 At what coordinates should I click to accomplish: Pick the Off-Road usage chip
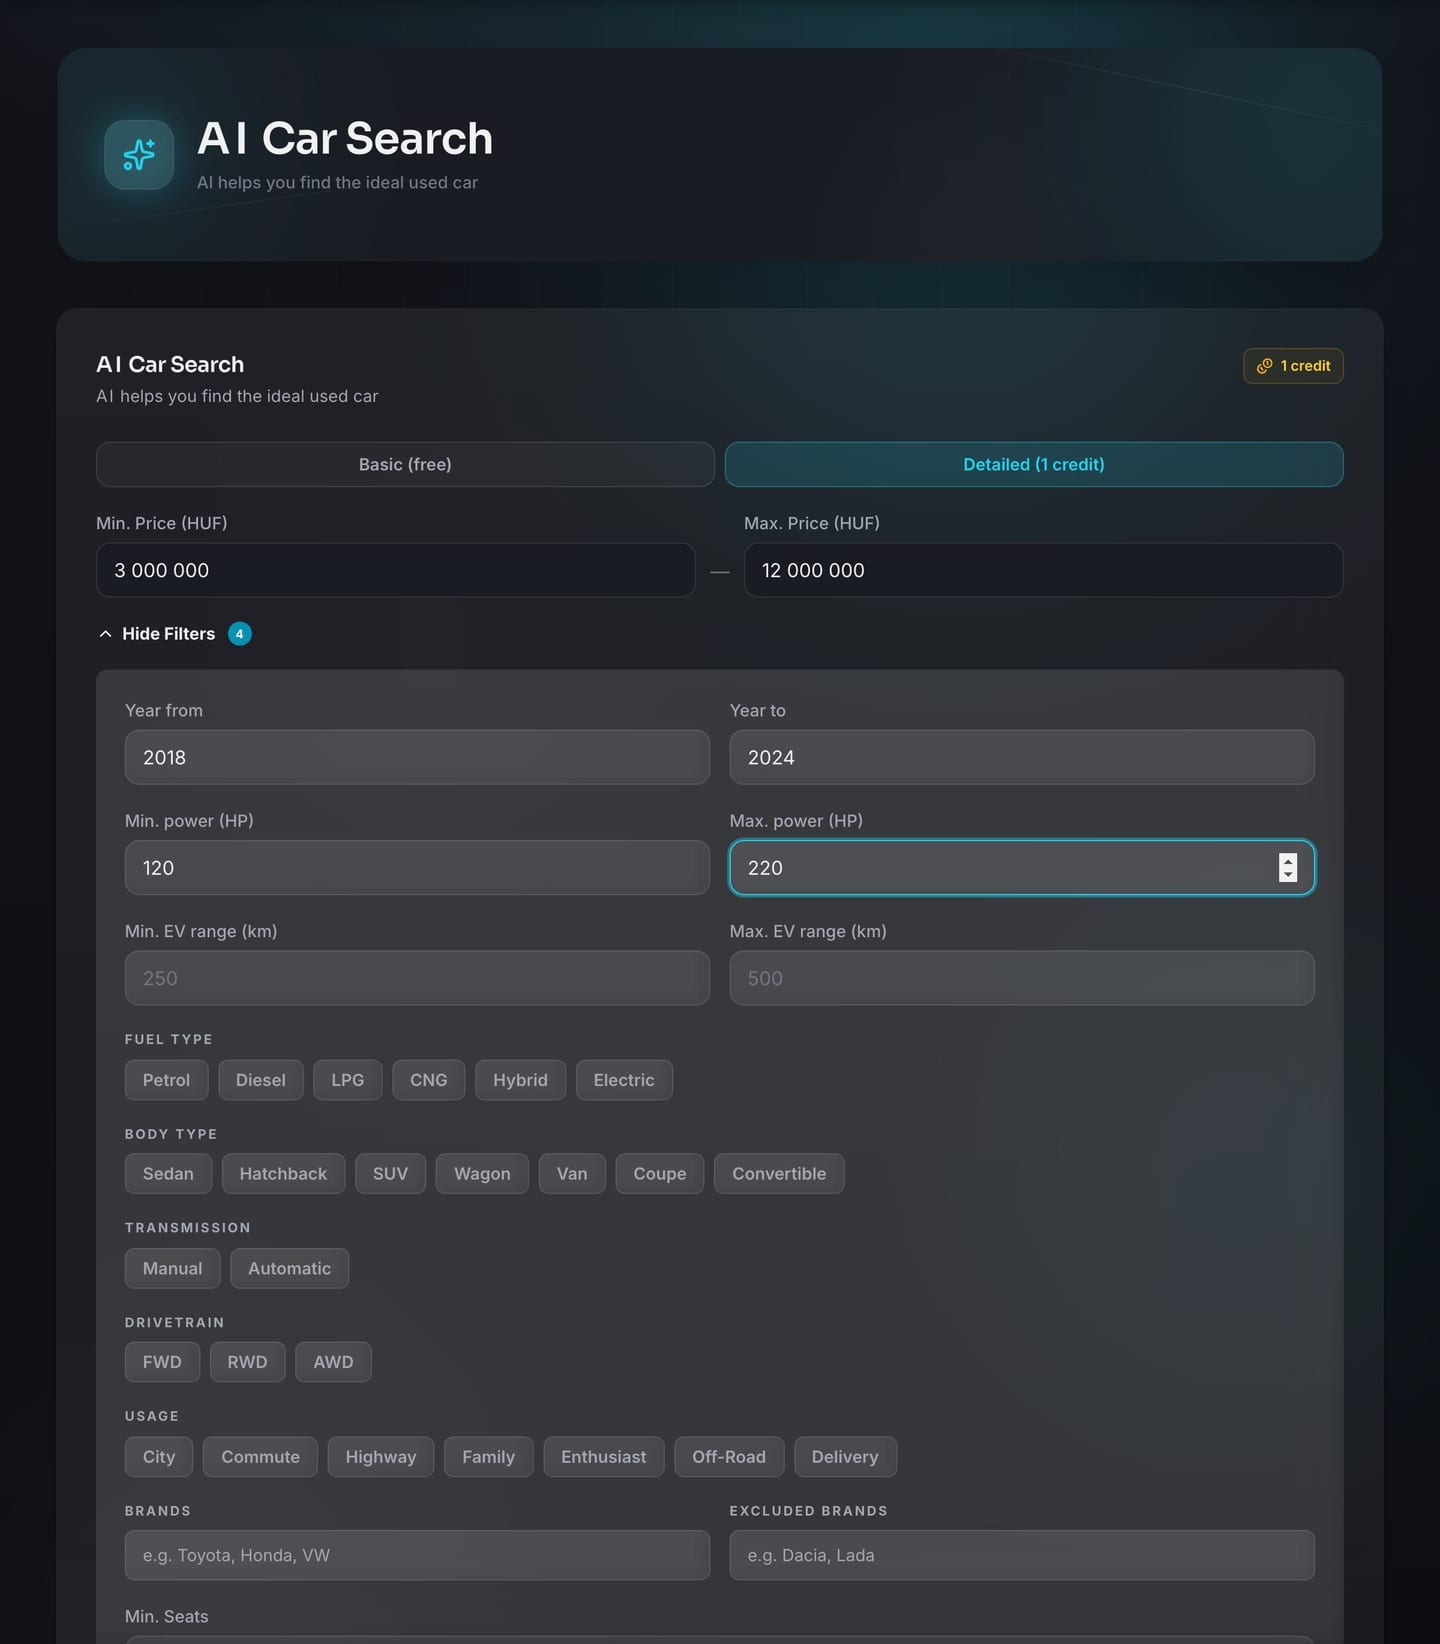click(x=729, y=1457)
